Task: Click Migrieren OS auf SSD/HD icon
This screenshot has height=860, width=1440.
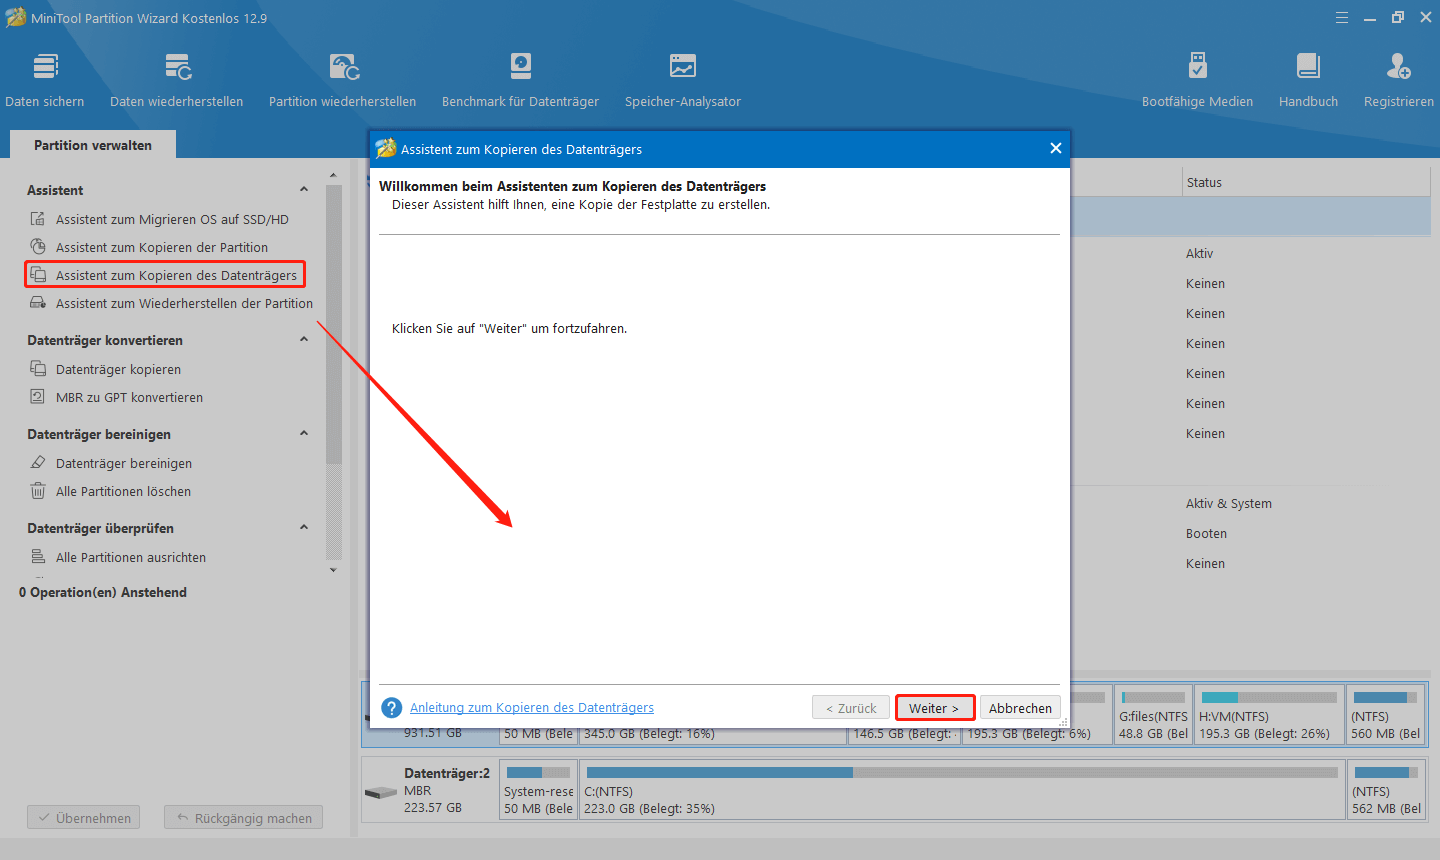Action: [38, 219]
